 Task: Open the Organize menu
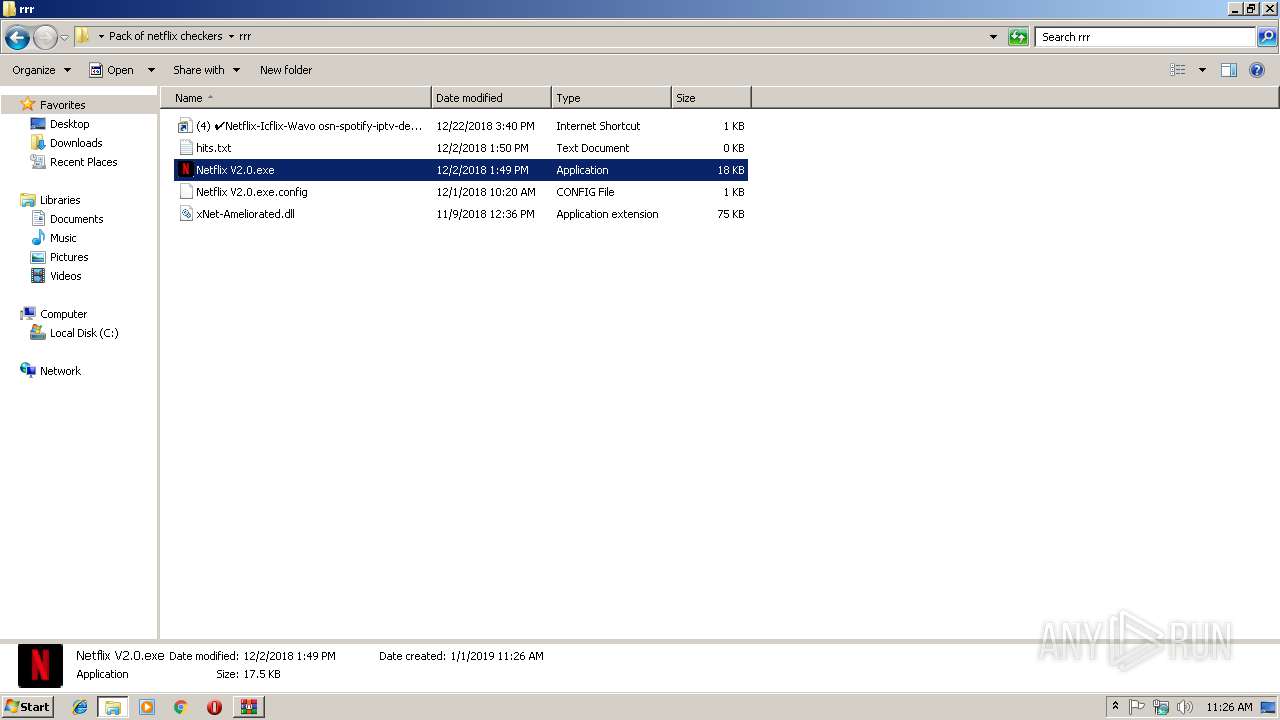tap(41, 70)
